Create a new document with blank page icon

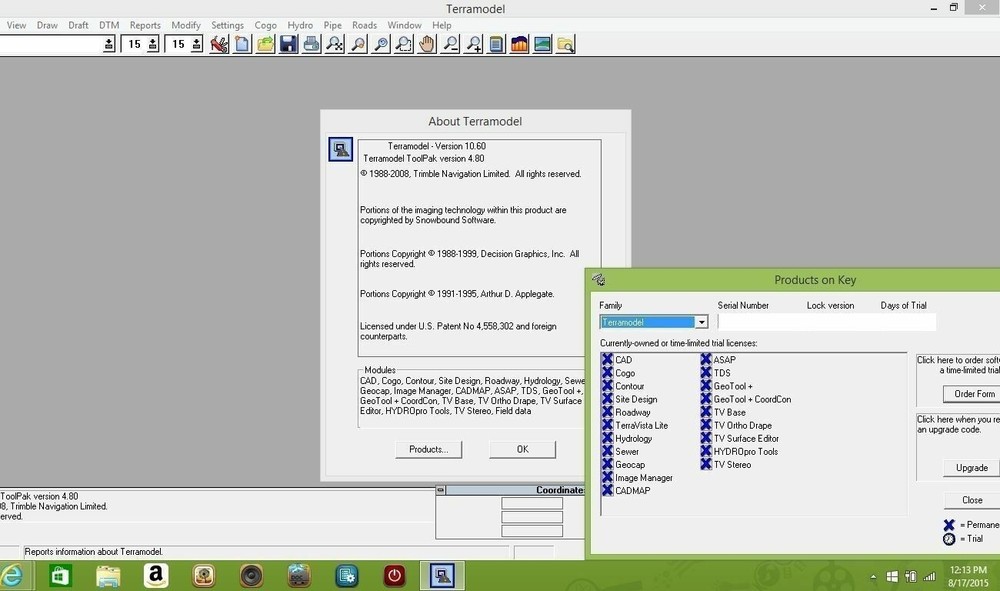[242, 44]
